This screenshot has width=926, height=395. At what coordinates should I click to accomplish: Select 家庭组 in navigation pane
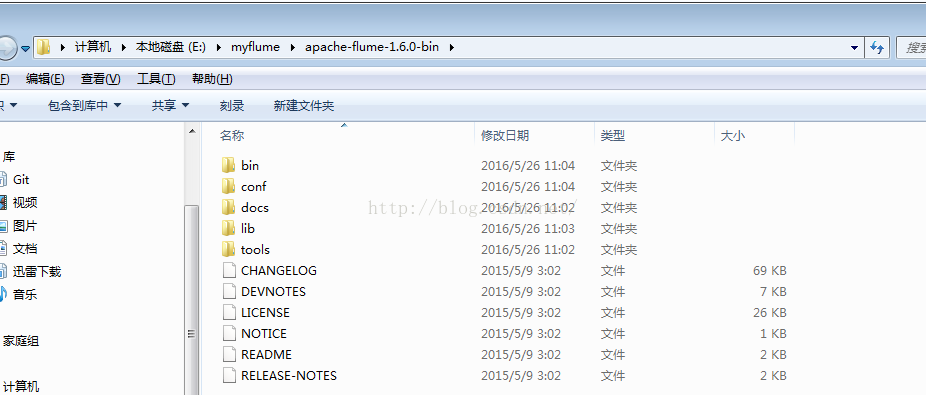click(x=21, y=341)
